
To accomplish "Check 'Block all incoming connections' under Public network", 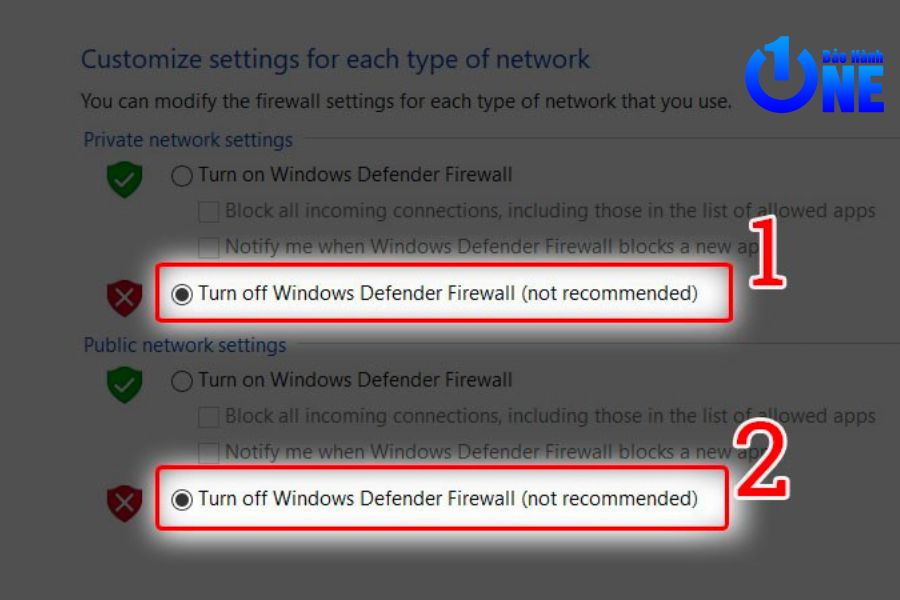I will 209,416.
